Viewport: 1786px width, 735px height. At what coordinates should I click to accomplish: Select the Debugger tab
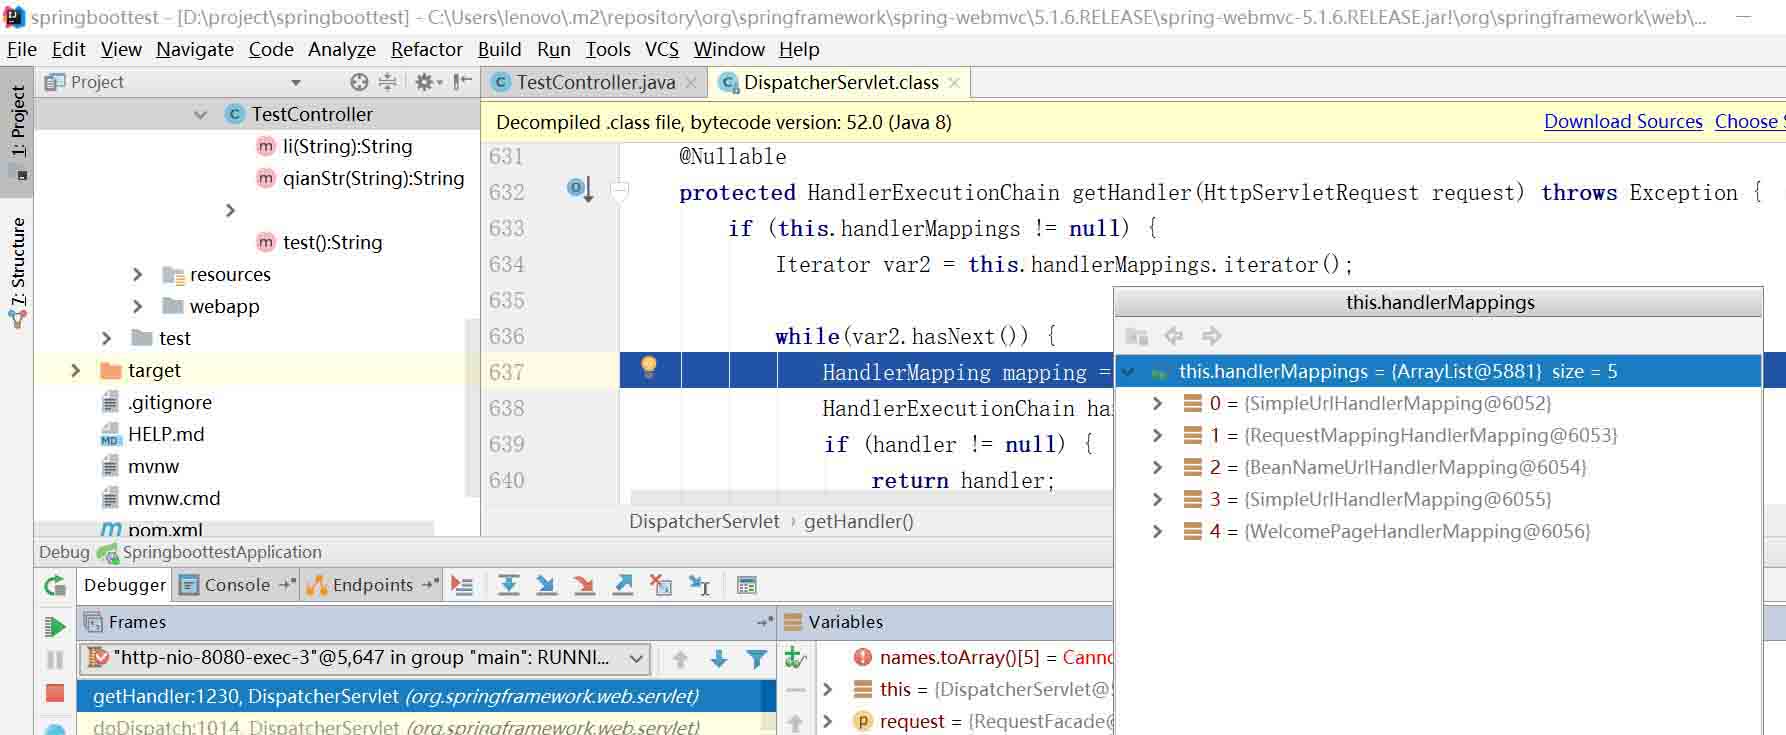click(x=125, y=585)
